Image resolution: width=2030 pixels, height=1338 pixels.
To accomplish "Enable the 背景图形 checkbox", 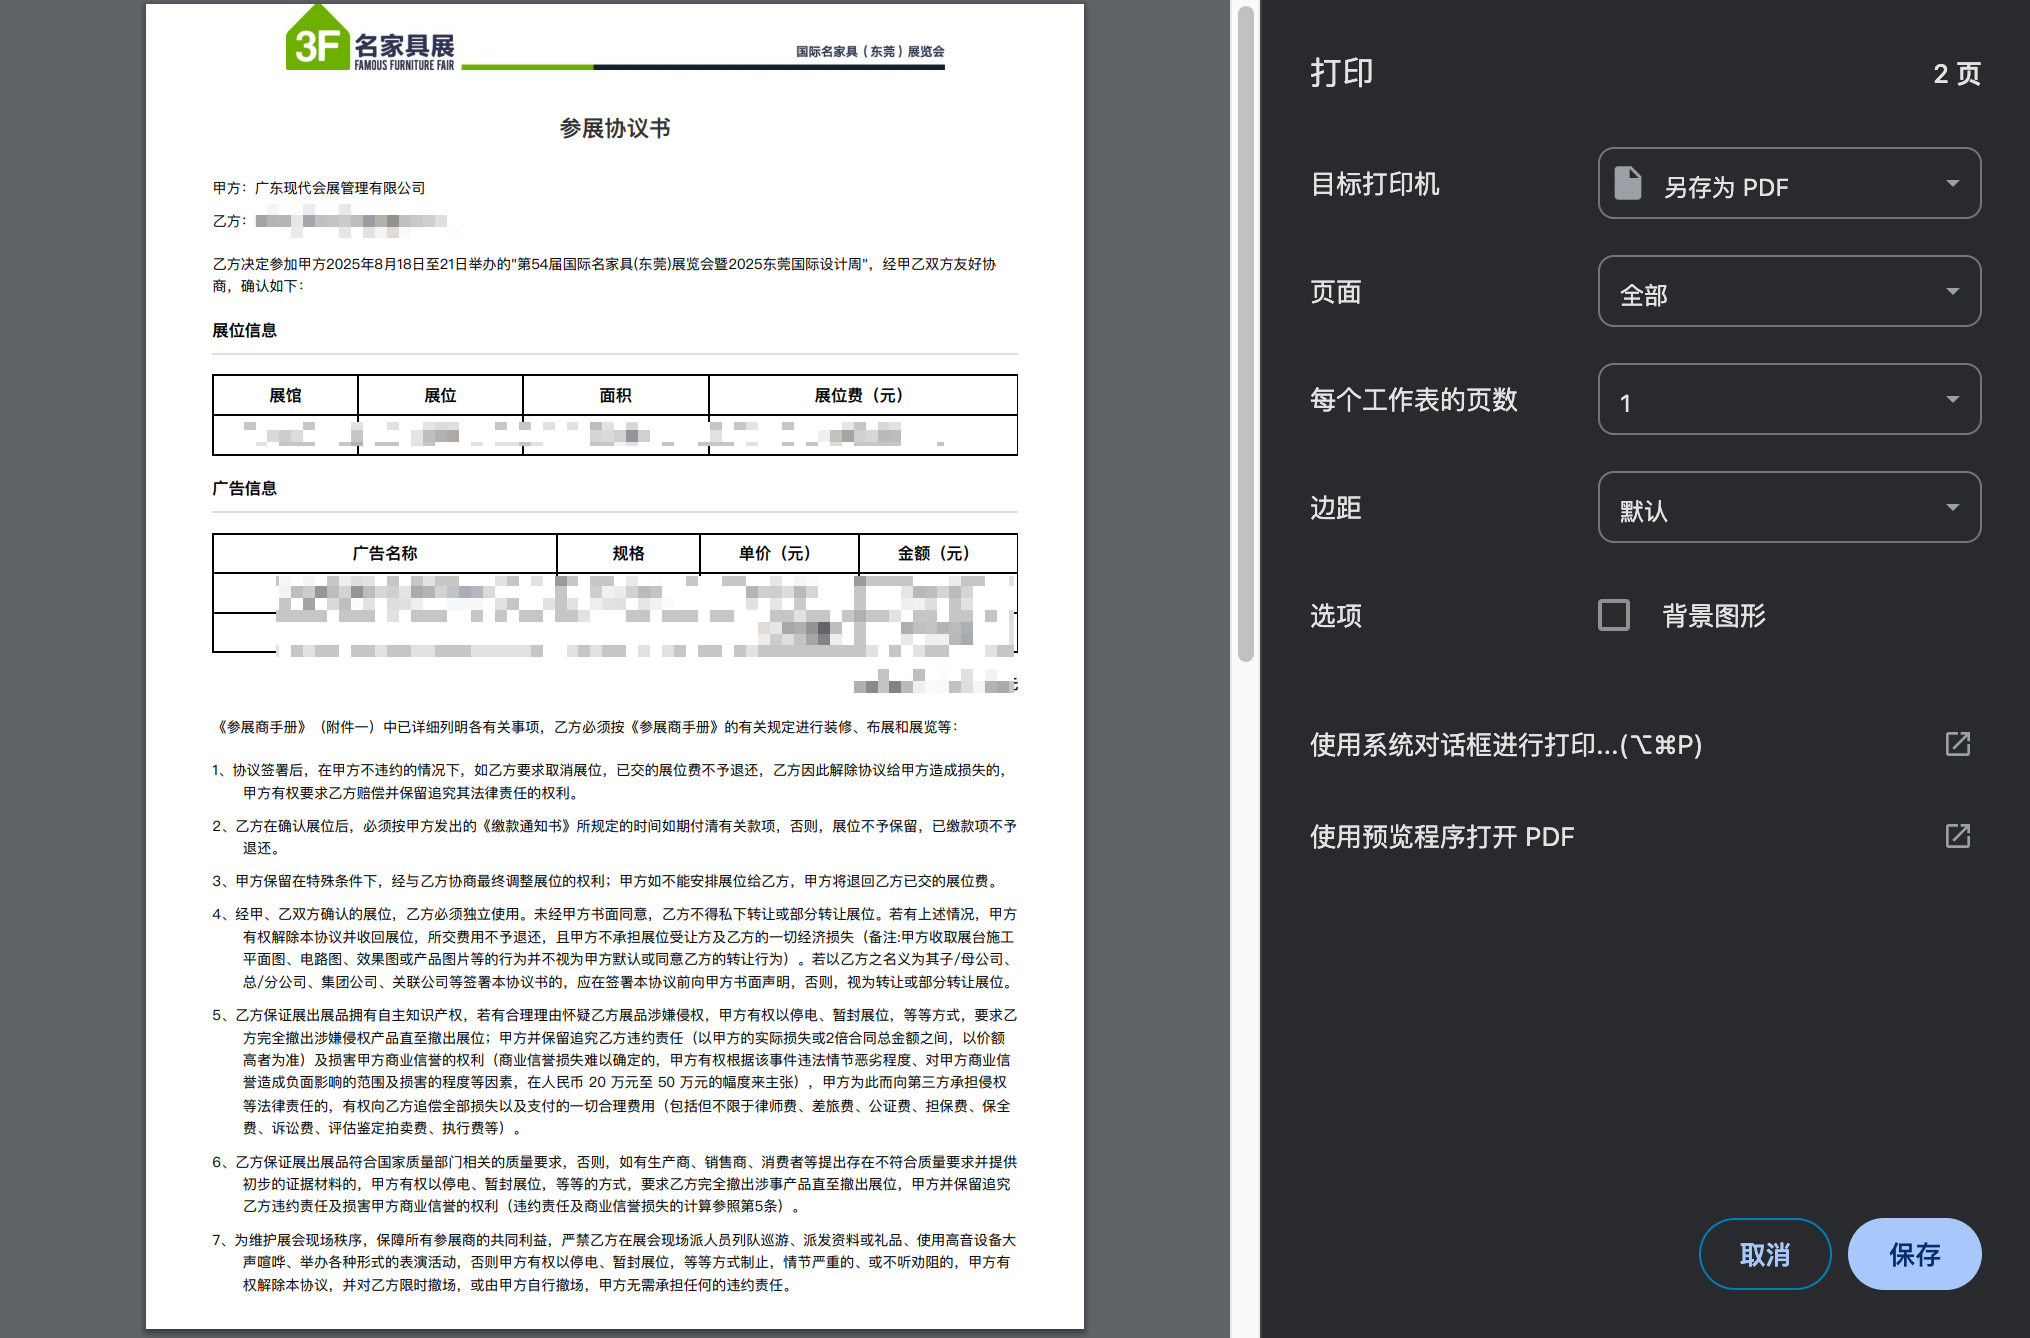I will pos(1613,615).
